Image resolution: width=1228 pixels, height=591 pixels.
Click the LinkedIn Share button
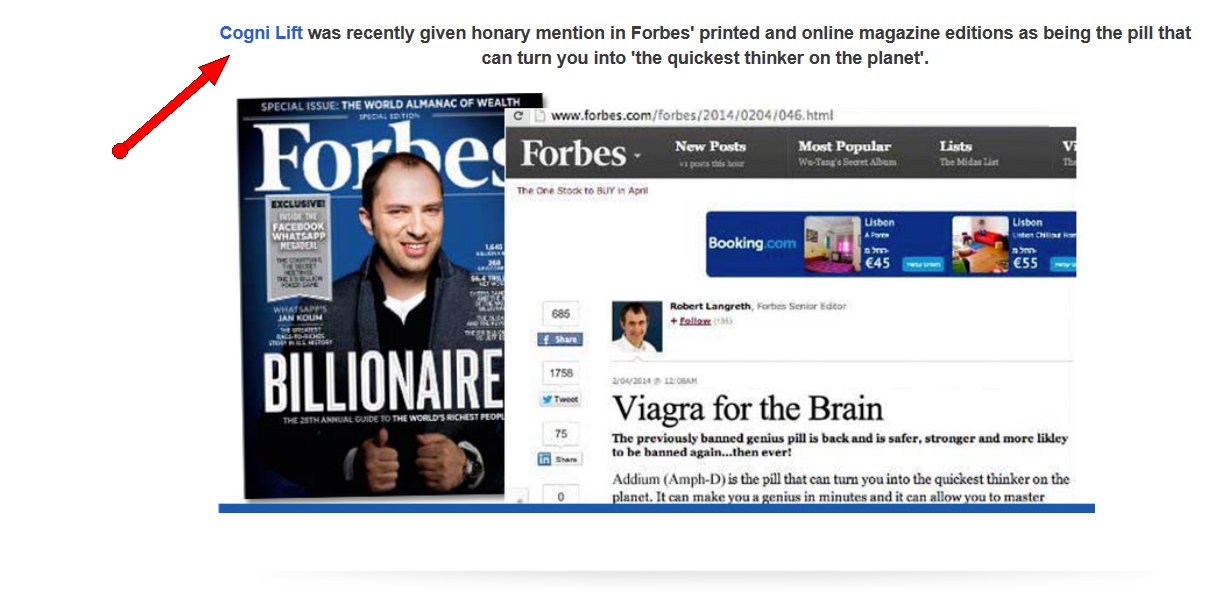559,459
